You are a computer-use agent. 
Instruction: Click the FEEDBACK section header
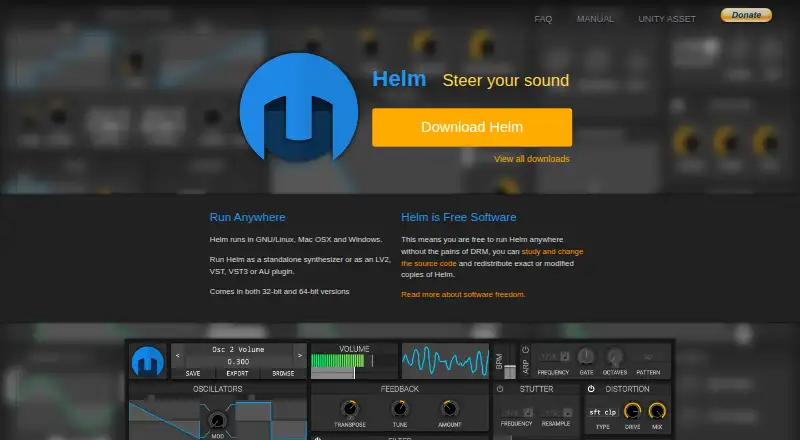(399, 389)
